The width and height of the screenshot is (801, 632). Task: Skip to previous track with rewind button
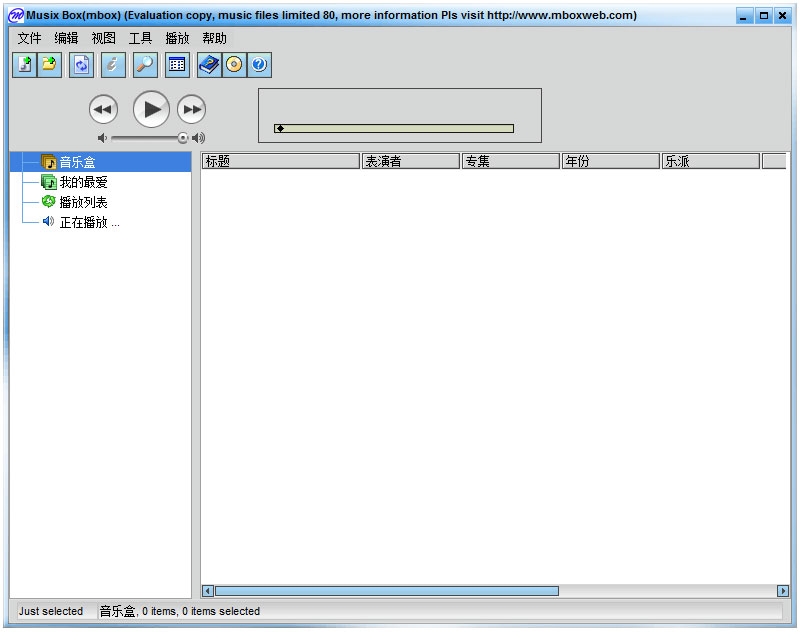[x=103, y=109]
